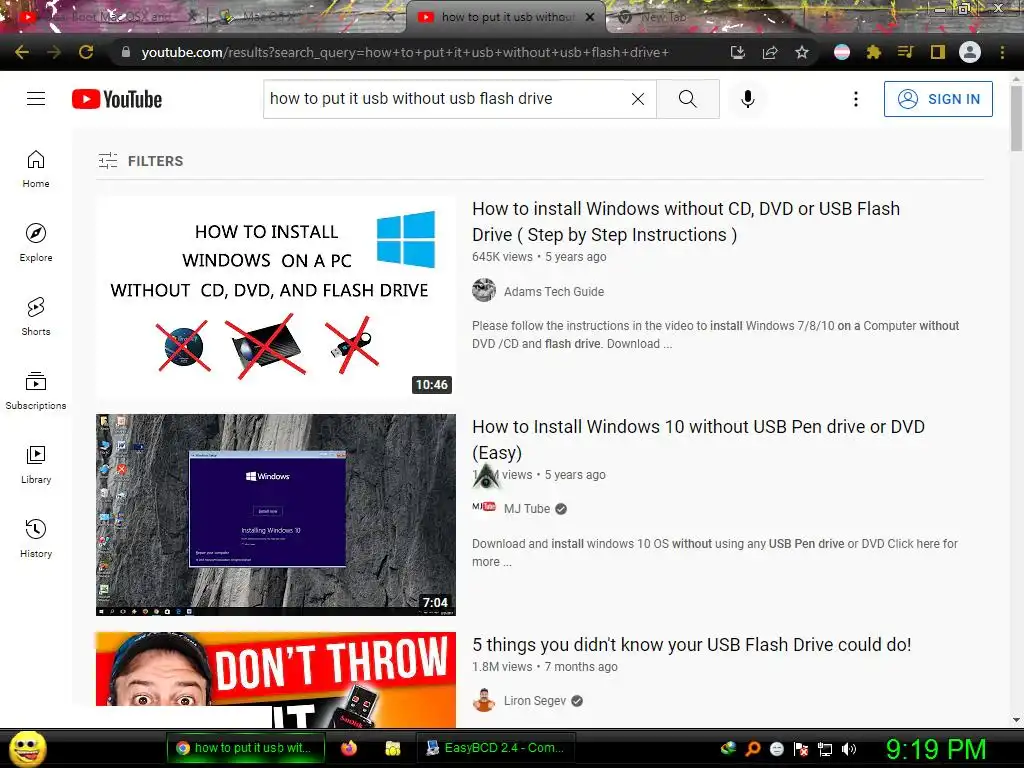Select Chrome 'how to put it usb wit...' taskbar item
The width and height of the screenshot is (1024, 768).
tap(246, 748)
